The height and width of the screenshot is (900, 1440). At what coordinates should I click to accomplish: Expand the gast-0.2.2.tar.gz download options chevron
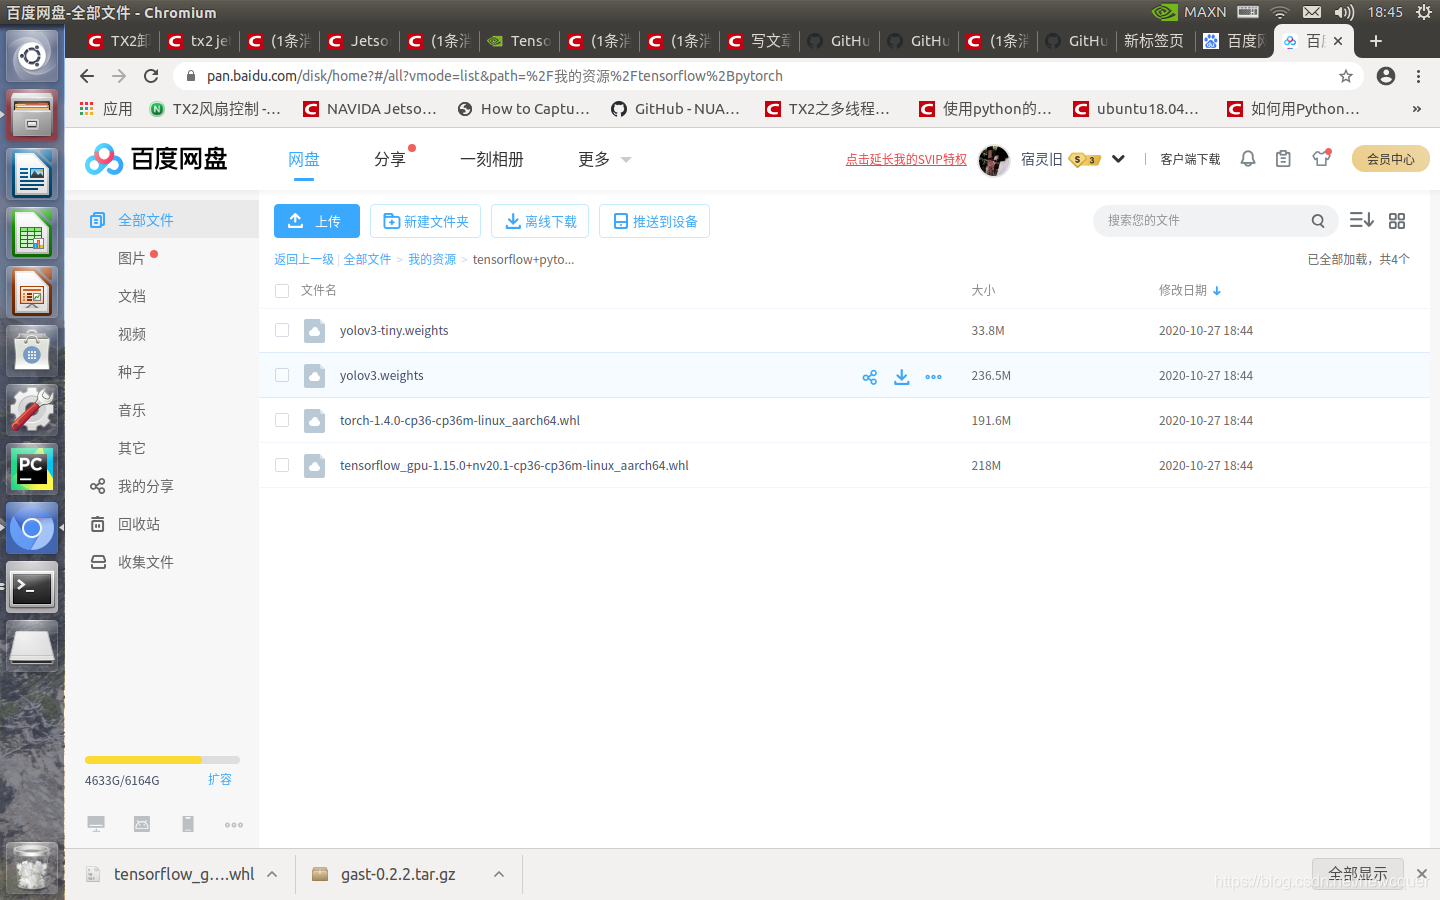[x=499, y=874]
